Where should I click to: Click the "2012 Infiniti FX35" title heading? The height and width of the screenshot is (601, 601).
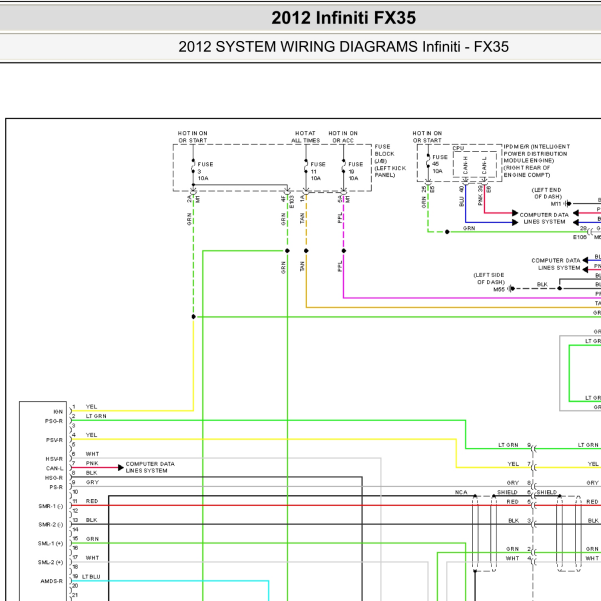343,18
